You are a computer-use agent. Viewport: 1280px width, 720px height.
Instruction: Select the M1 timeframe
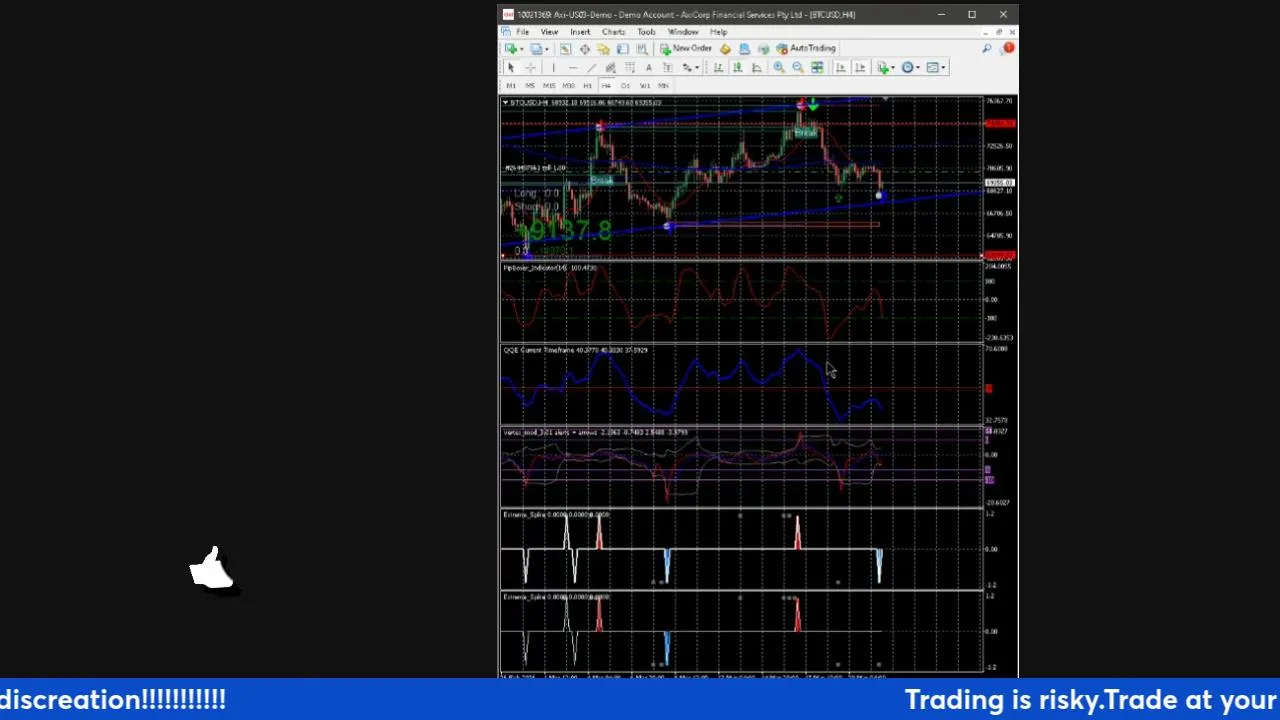click(511, 86)
